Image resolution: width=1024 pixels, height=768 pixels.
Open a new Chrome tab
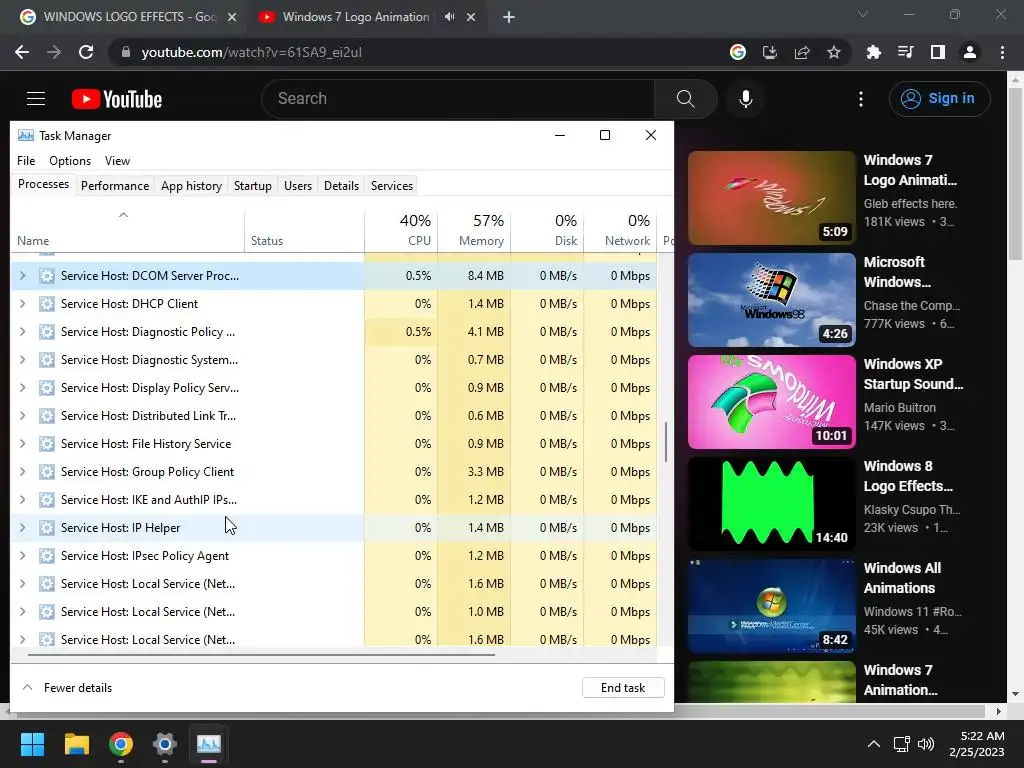click(x=509, y=18)
